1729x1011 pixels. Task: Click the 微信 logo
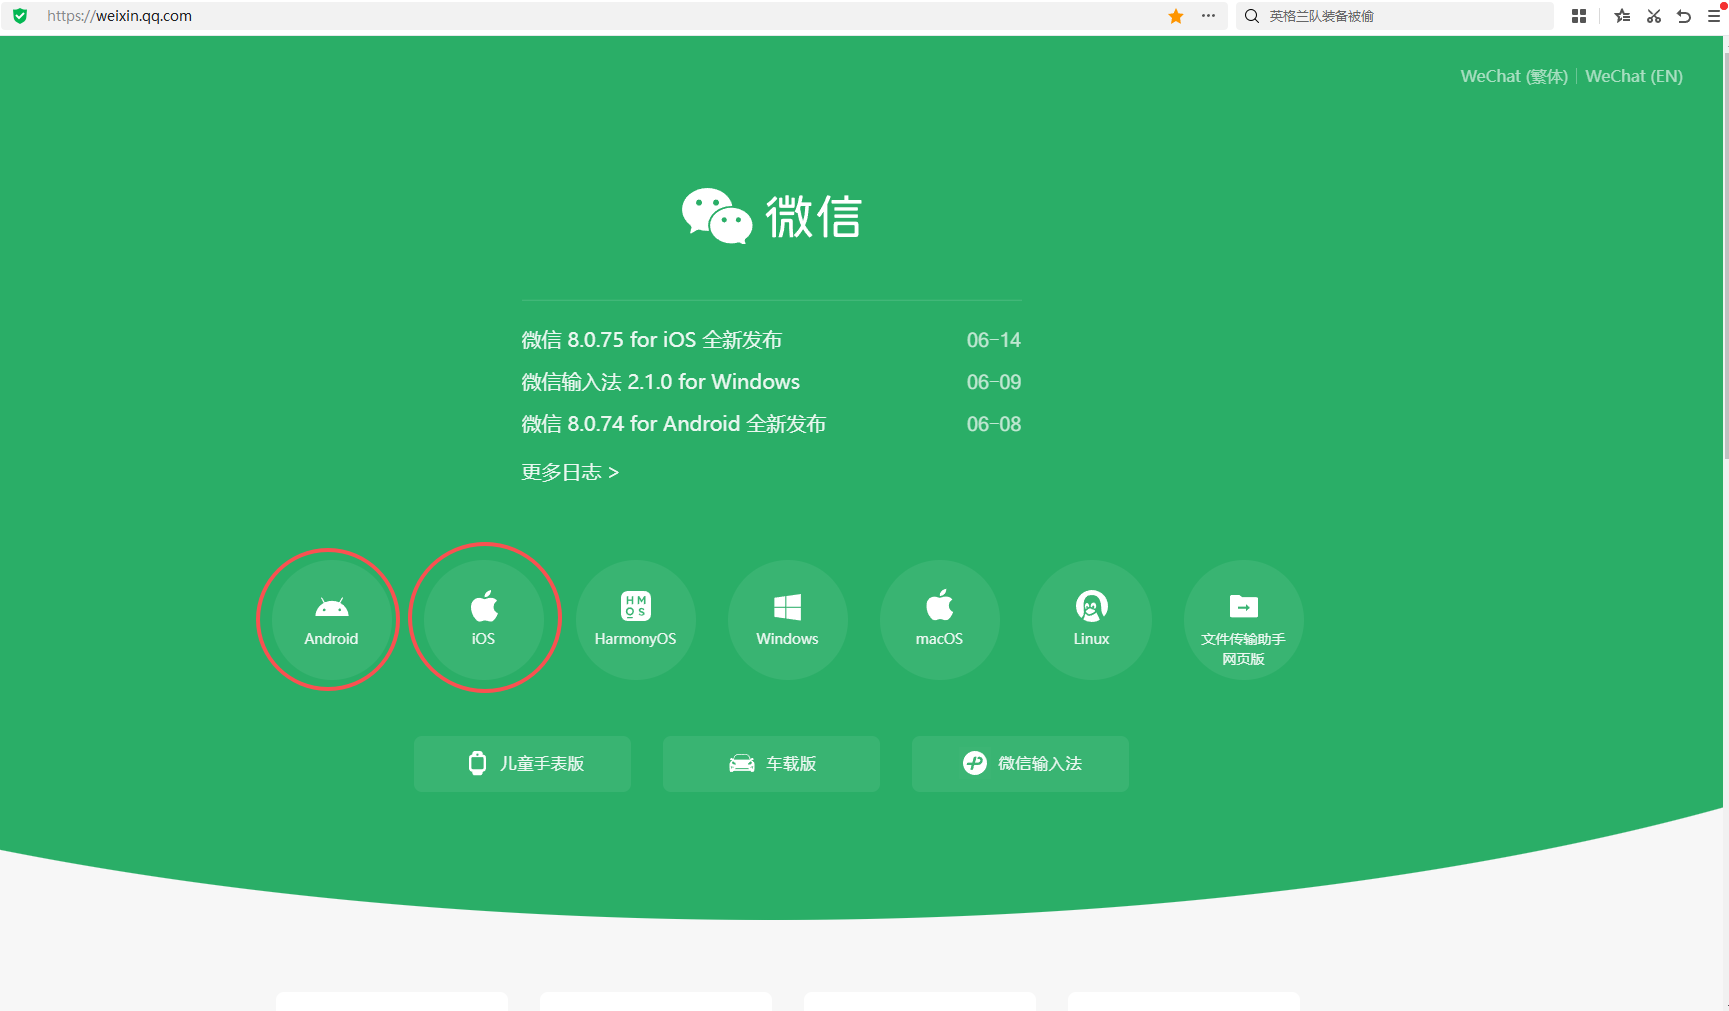[771, 216]
